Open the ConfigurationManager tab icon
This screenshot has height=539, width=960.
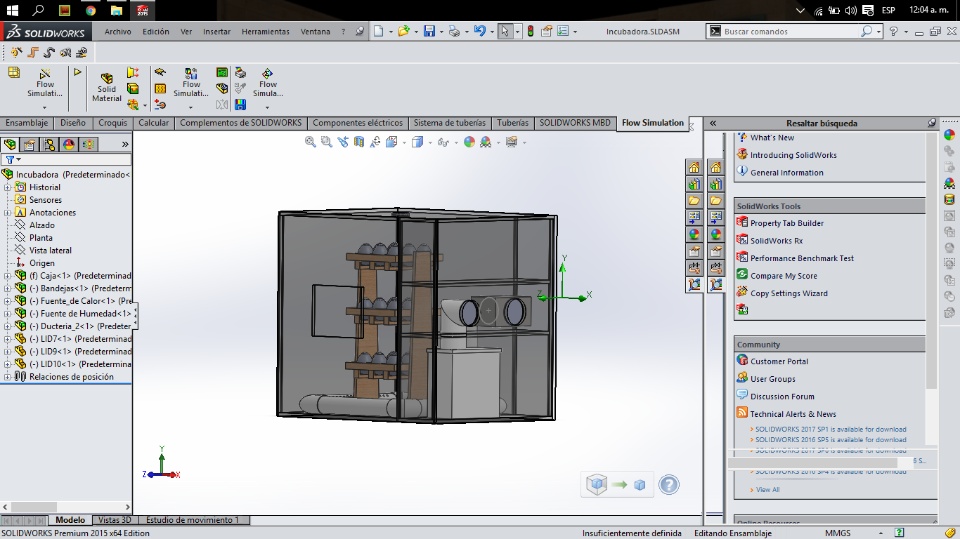(x=49, y=145)
